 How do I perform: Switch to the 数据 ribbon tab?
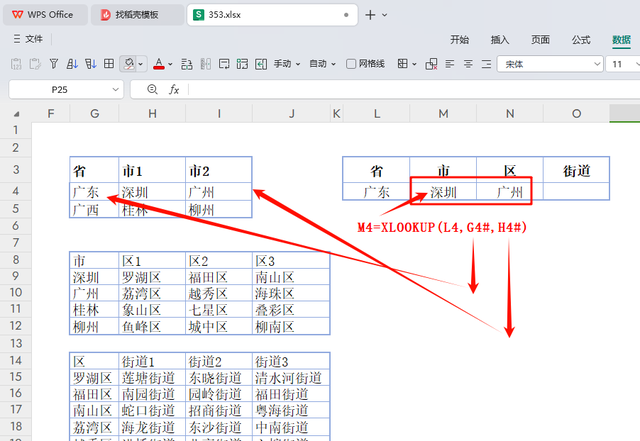[x=621, y=40]
